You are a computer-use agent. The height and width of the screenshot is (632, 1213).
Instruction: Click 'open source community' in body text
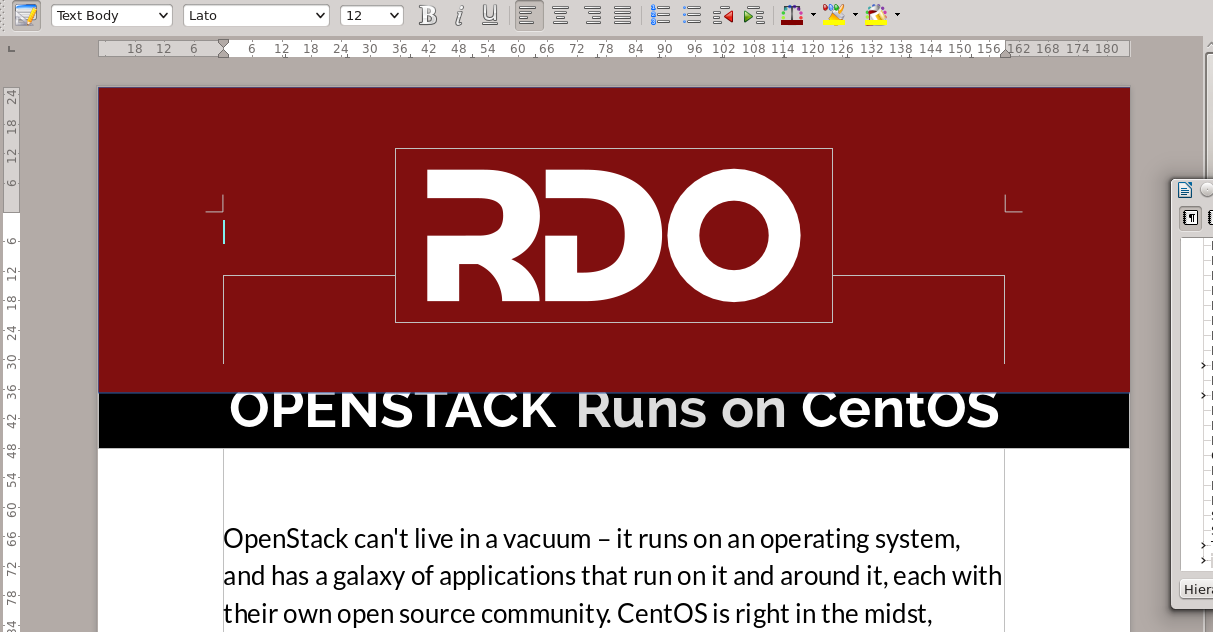click(473, 613)
